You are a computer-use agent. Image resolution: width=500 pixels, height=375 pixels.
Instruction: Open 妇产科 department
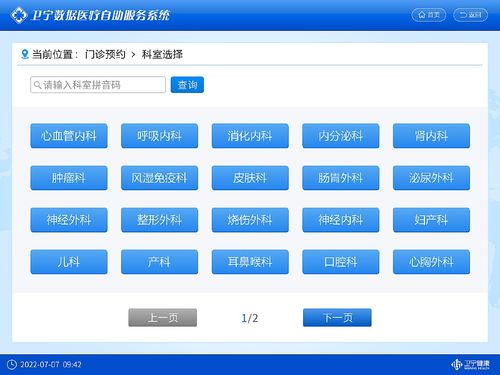click(x=431, y=220)
